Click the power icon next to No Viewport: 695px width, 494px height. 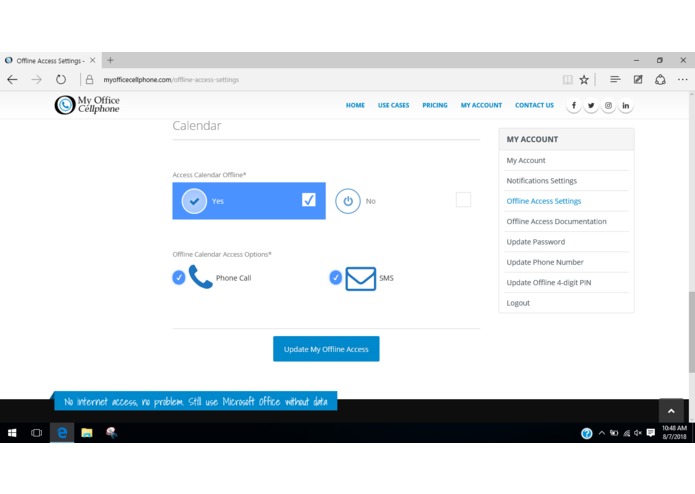pos(348,201)
